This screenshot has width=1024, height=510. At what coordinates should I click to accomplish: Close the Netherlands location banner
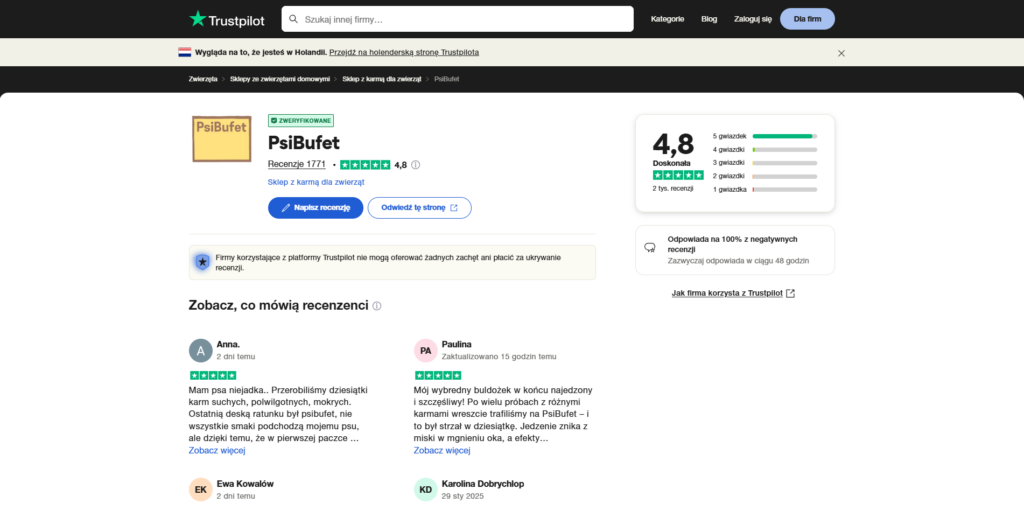pos(841,54)
